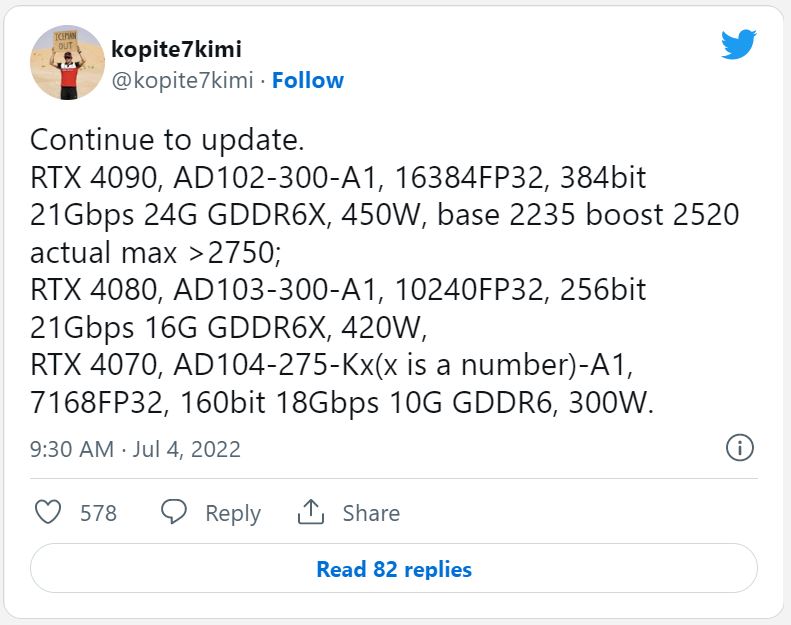Click the Reply text label

point(232,513)
